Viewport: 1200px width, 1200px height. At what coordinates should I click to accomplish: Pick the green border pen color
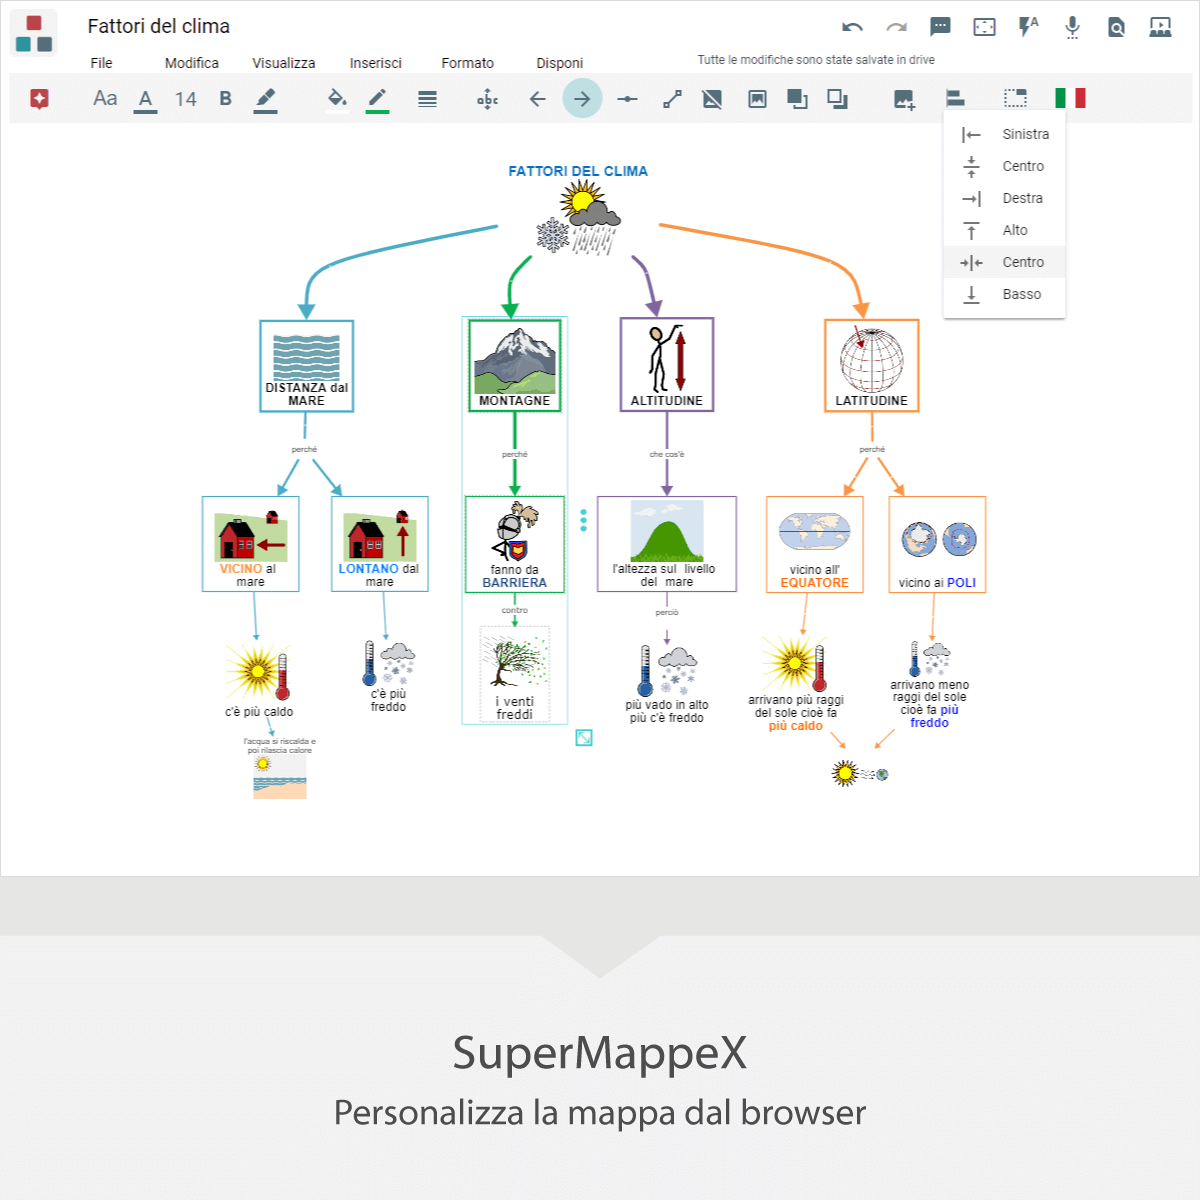point(377,99)
